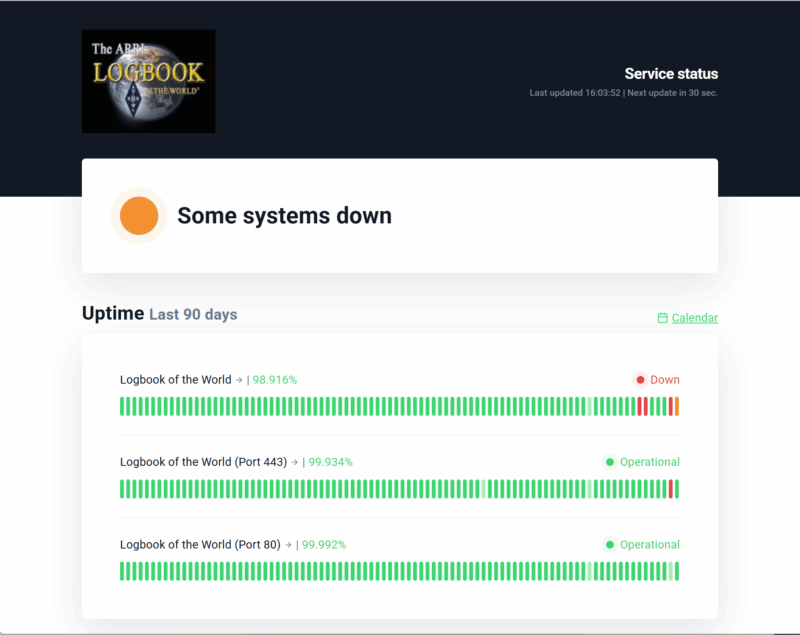Click the arrow icon next to 99.992%
Image resolution: width=800 pixels, height=635 pixels.
click(288, 545)
